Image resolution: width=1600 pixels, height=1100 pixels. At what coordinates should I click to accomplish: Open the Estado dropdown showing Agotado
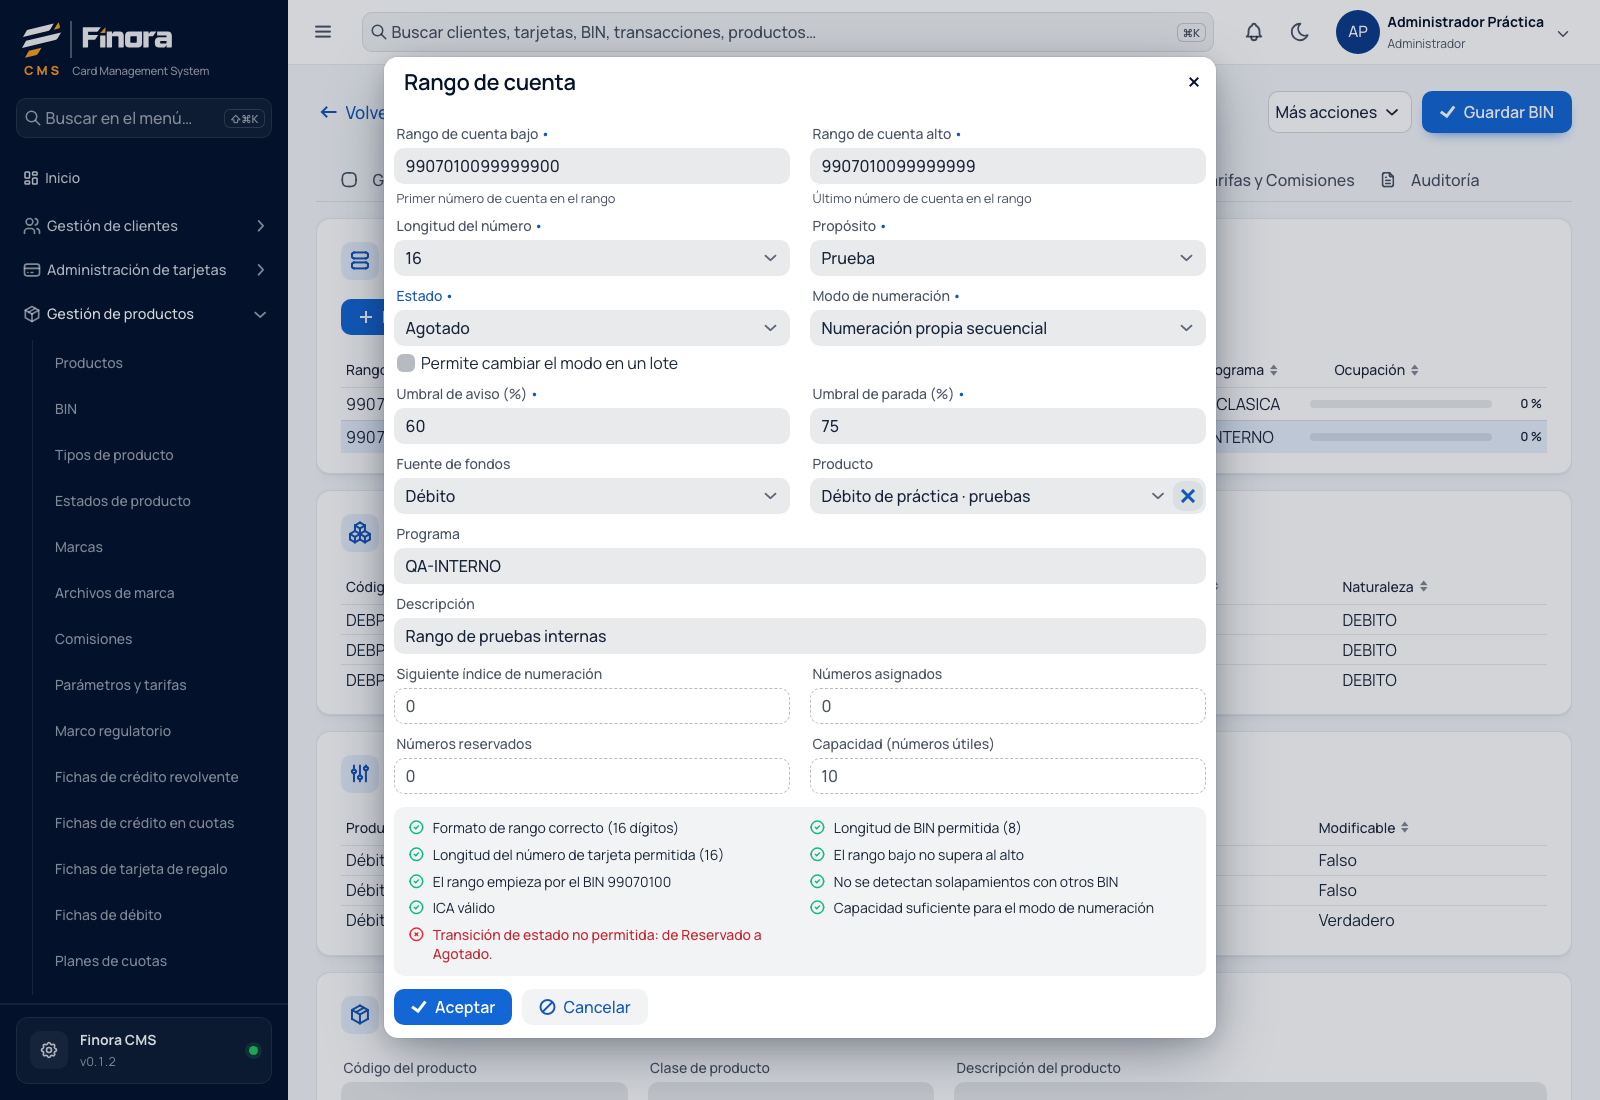[592, 328]
